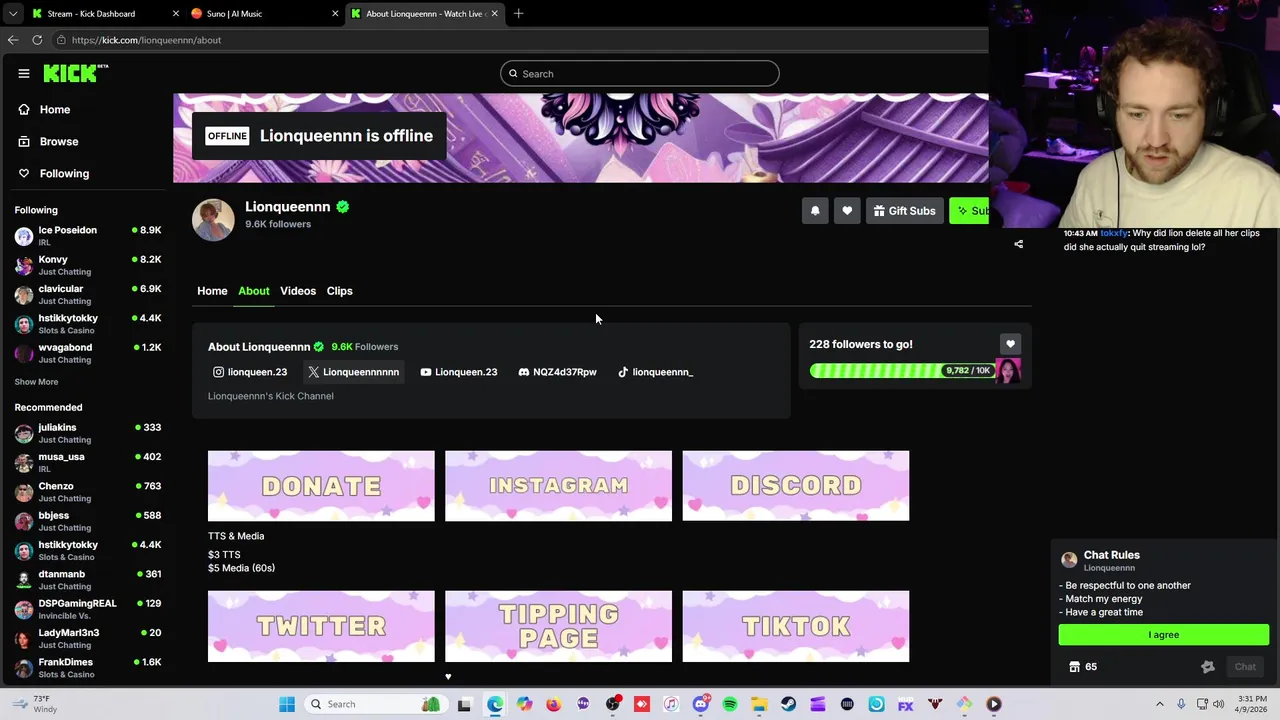Click the follower goal progress bar

pyautogui.click(x=902, y=371)
